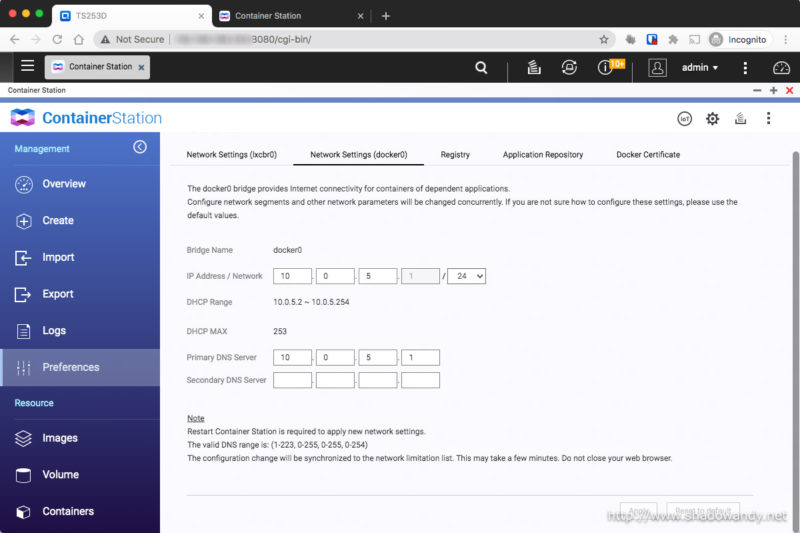The image size is (800, 533).
Task: Open the notifications icon with 10+ badge
Action: [606, 67]
